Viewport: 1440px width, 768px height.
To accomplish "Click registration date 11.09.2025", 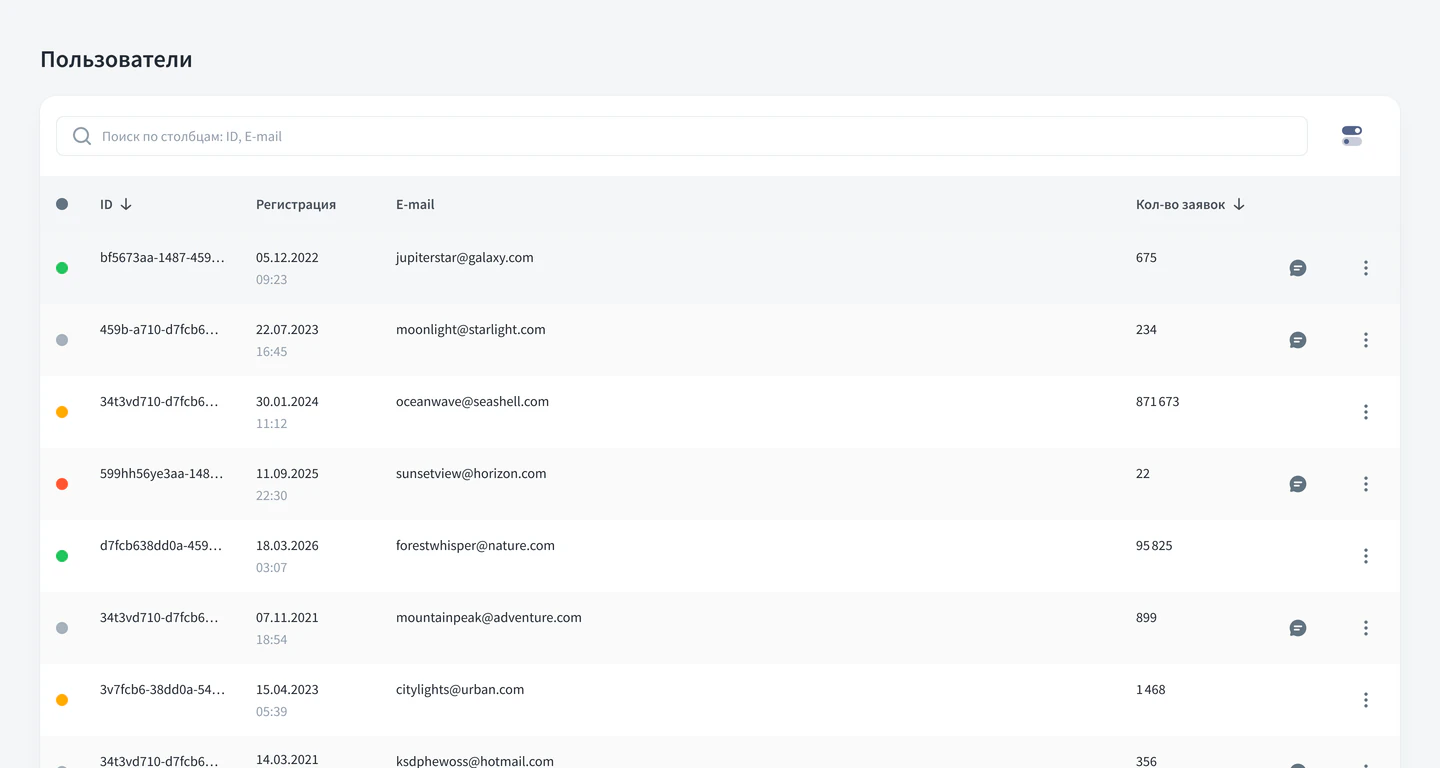I will 287,473.
